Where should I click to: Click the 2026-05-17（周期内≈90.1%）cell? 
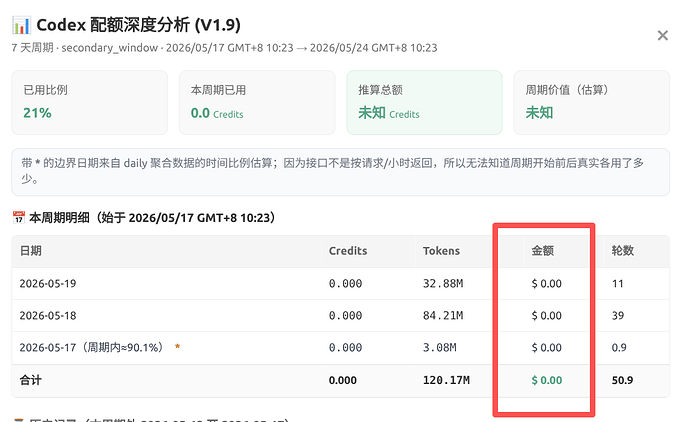(91, 347)
